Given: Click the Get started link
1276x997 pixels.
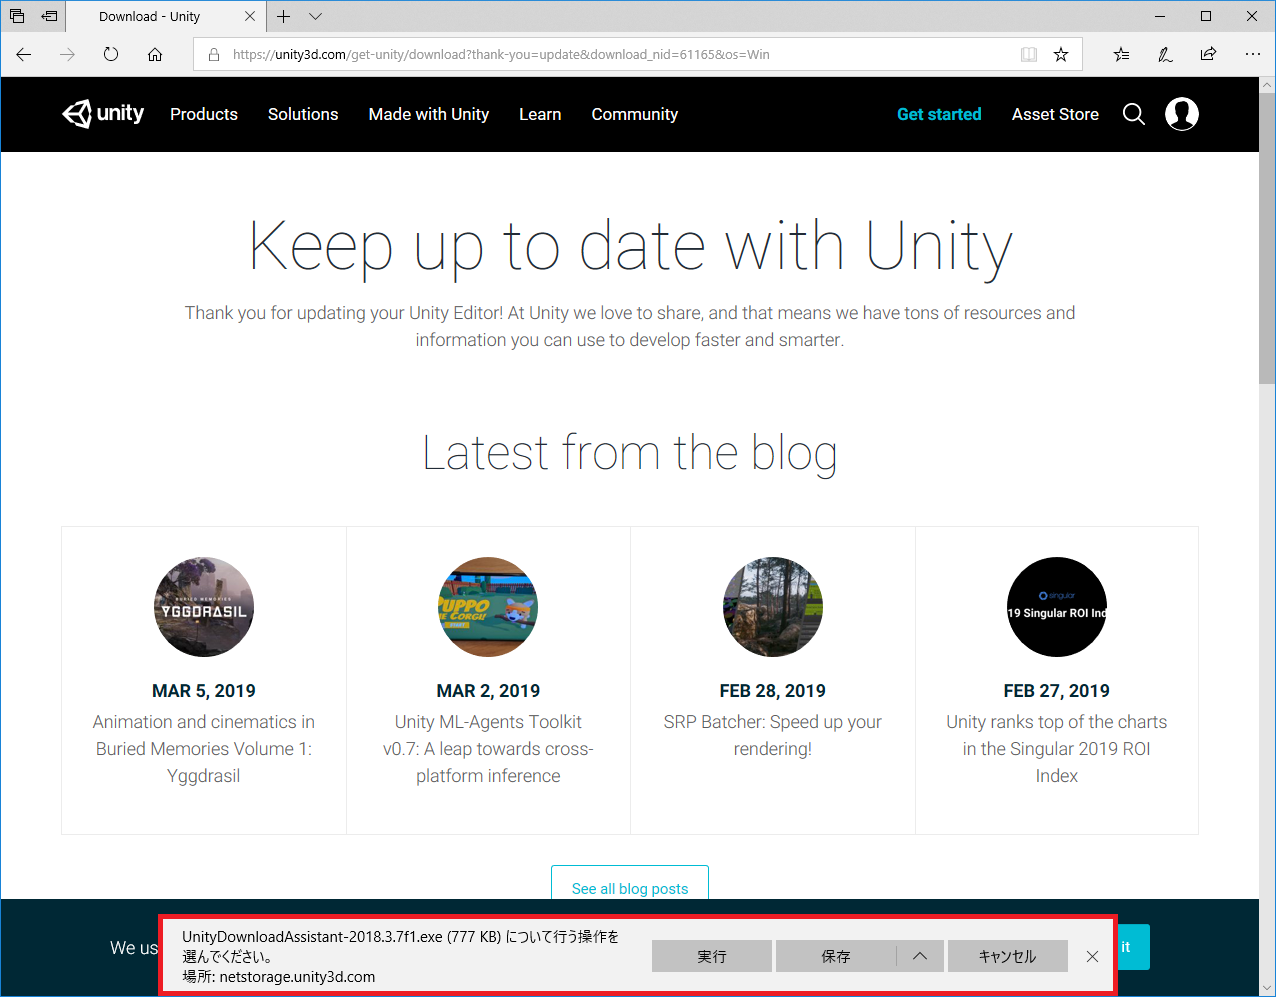Looking at the screenshot, I should (939, 114).
